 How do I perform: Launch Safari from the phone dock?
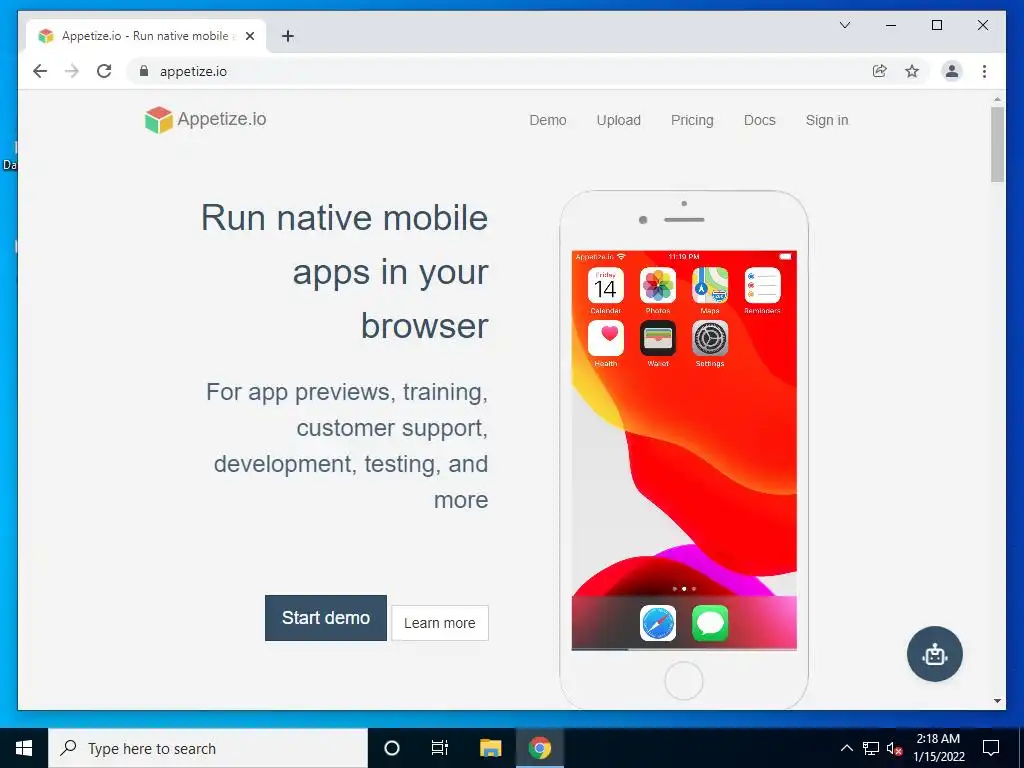[658, 623]
